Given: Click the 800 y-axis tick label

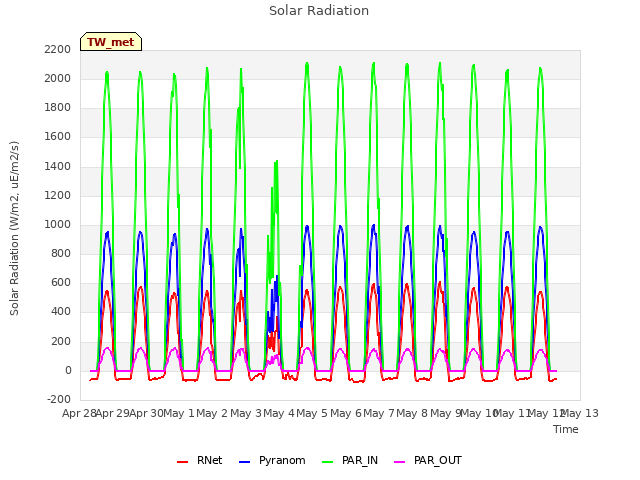Looking at the screenshot, I should pos(61,253).
